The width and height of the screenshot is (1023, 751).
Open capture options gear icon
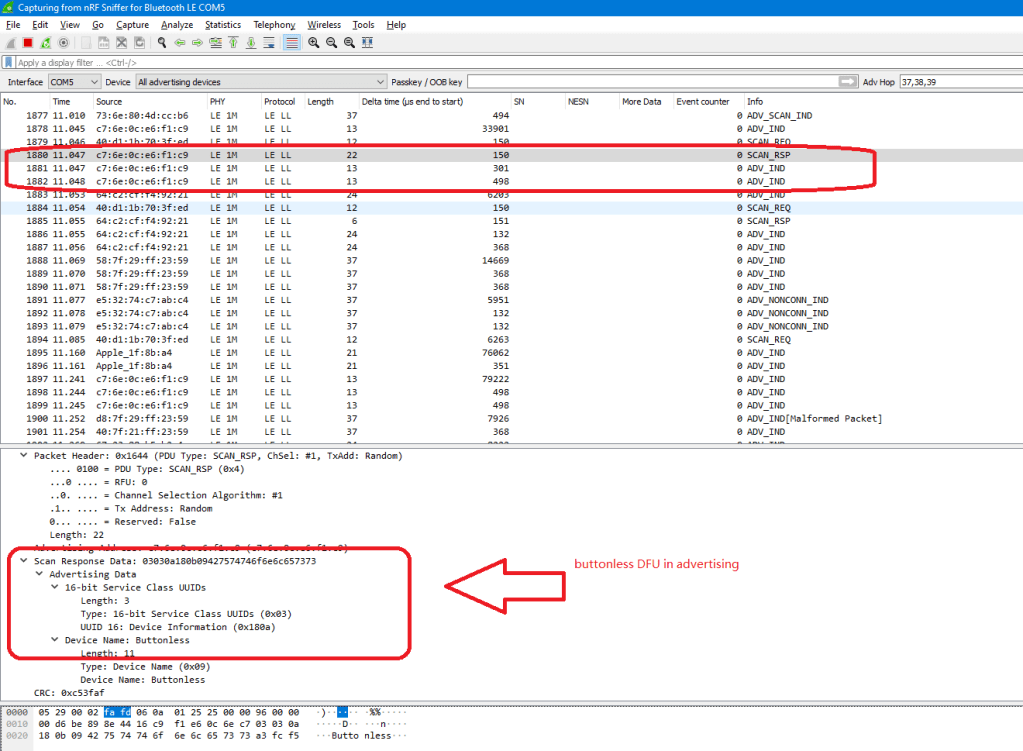coord(64,43)
